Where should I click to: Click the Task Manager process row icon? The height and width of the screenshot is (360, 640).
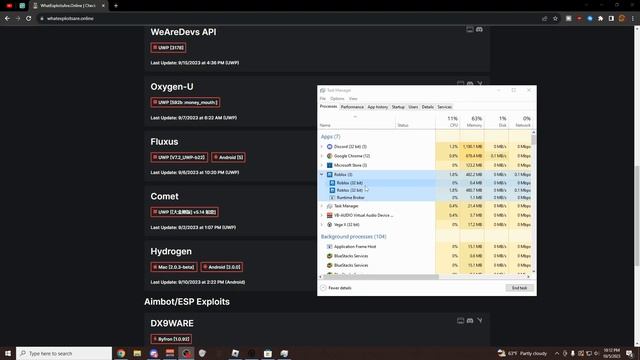pyautogui.click(x=329, y=206)
